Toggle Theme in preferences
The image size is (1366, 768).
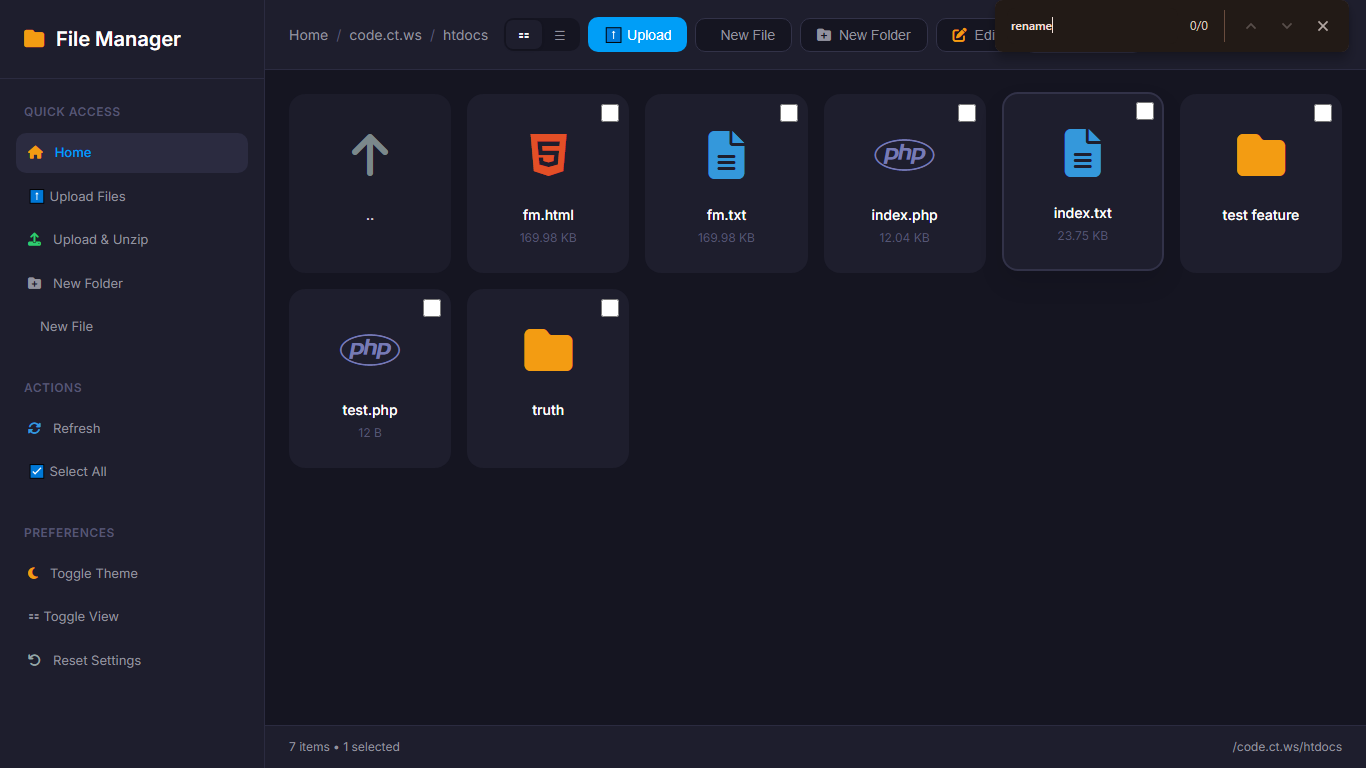[93, 573]
